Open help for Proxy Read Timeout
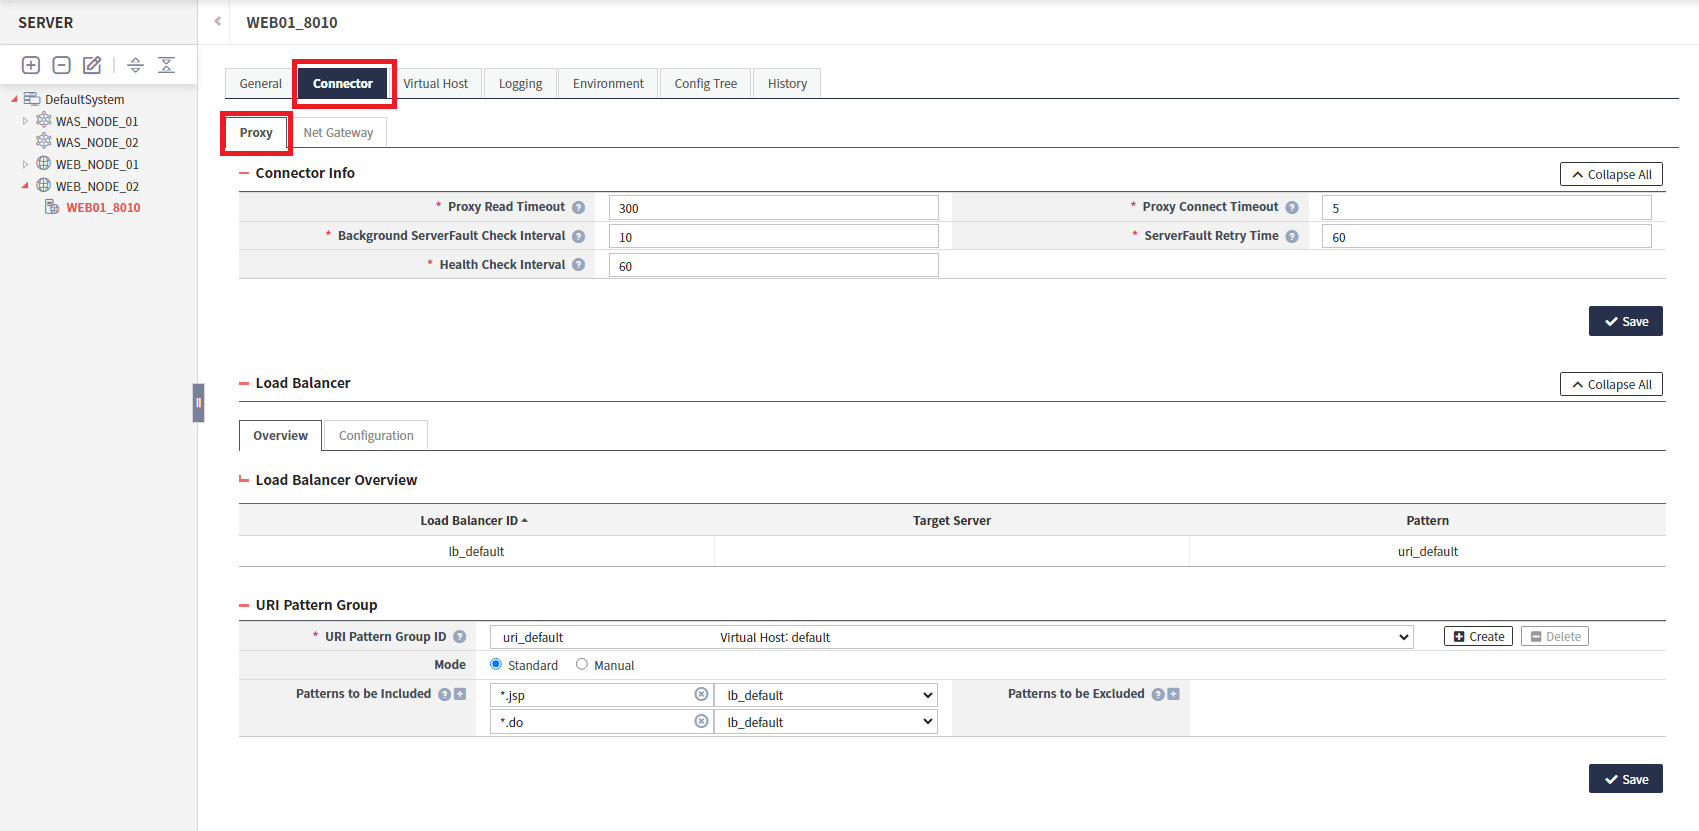The height and width of the screenshot is (831, 1699). click(x=578, y=207)
